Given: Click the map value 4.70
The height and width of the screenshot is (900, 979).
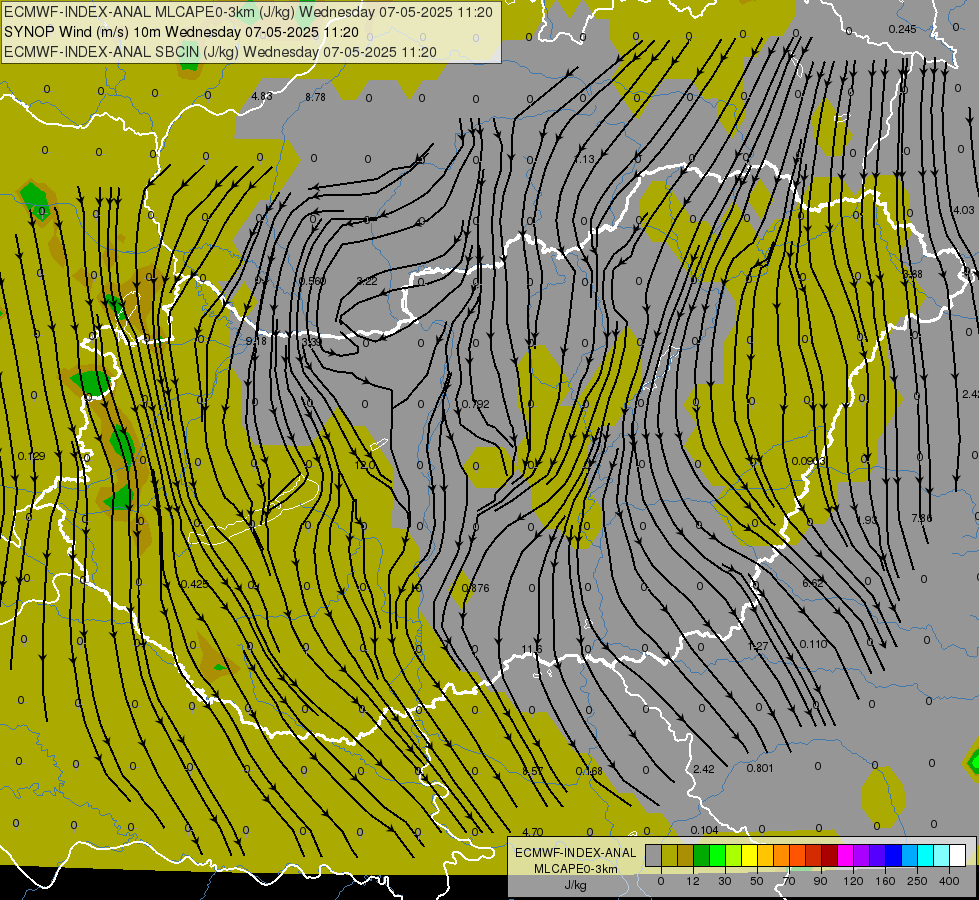Looking at the screenshot, I should point(533,832).
